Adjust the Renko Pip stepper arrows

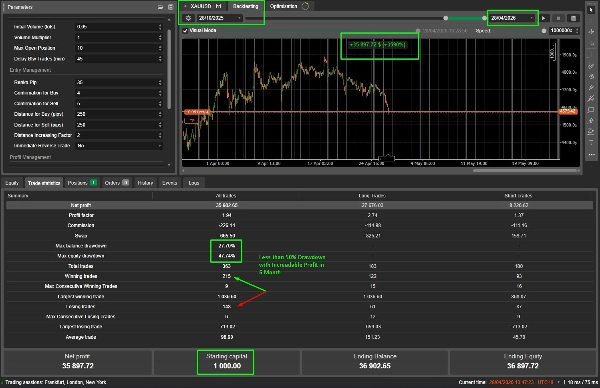pos(160,82)
